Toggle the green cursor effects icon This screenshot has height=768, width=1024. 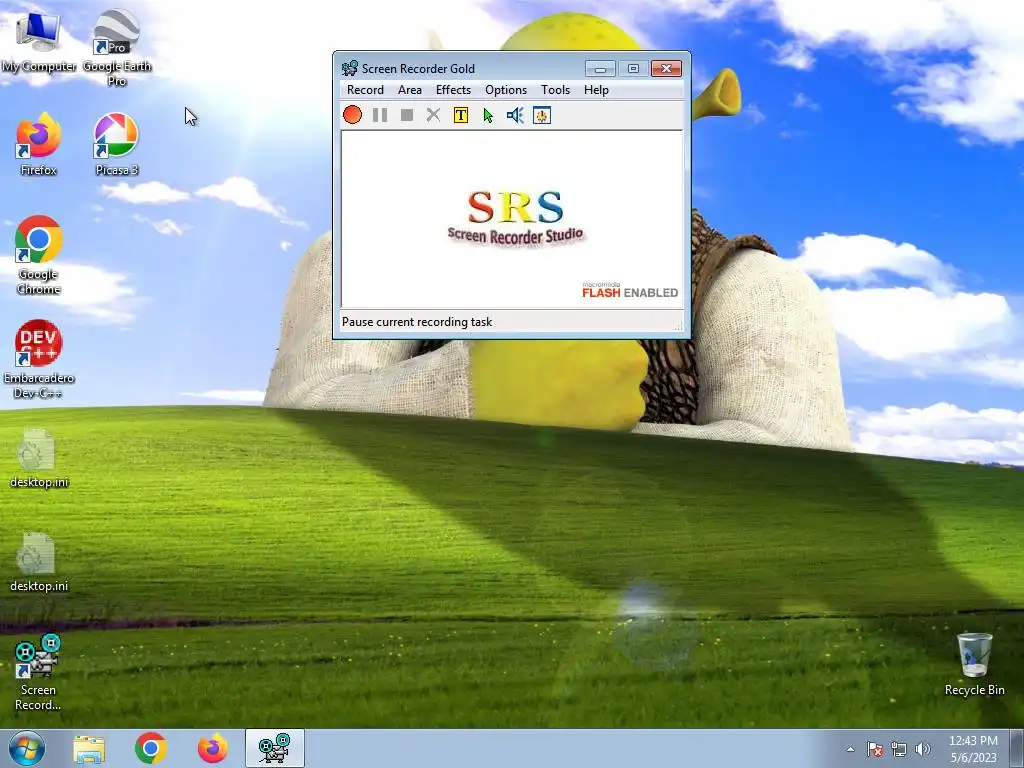coord(488,116)
